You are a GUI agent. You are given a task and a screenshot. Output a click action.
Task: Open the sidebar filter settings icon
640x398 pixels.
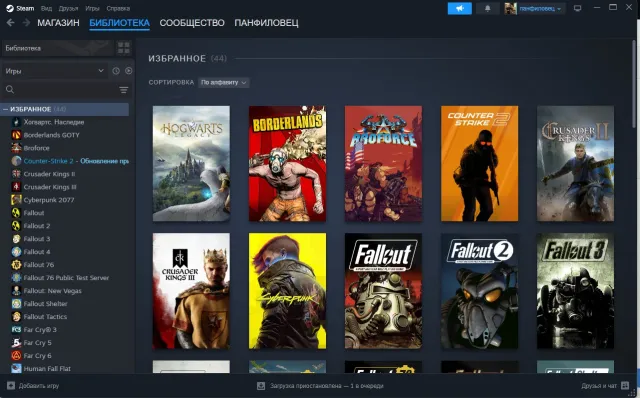click(124, 90)
